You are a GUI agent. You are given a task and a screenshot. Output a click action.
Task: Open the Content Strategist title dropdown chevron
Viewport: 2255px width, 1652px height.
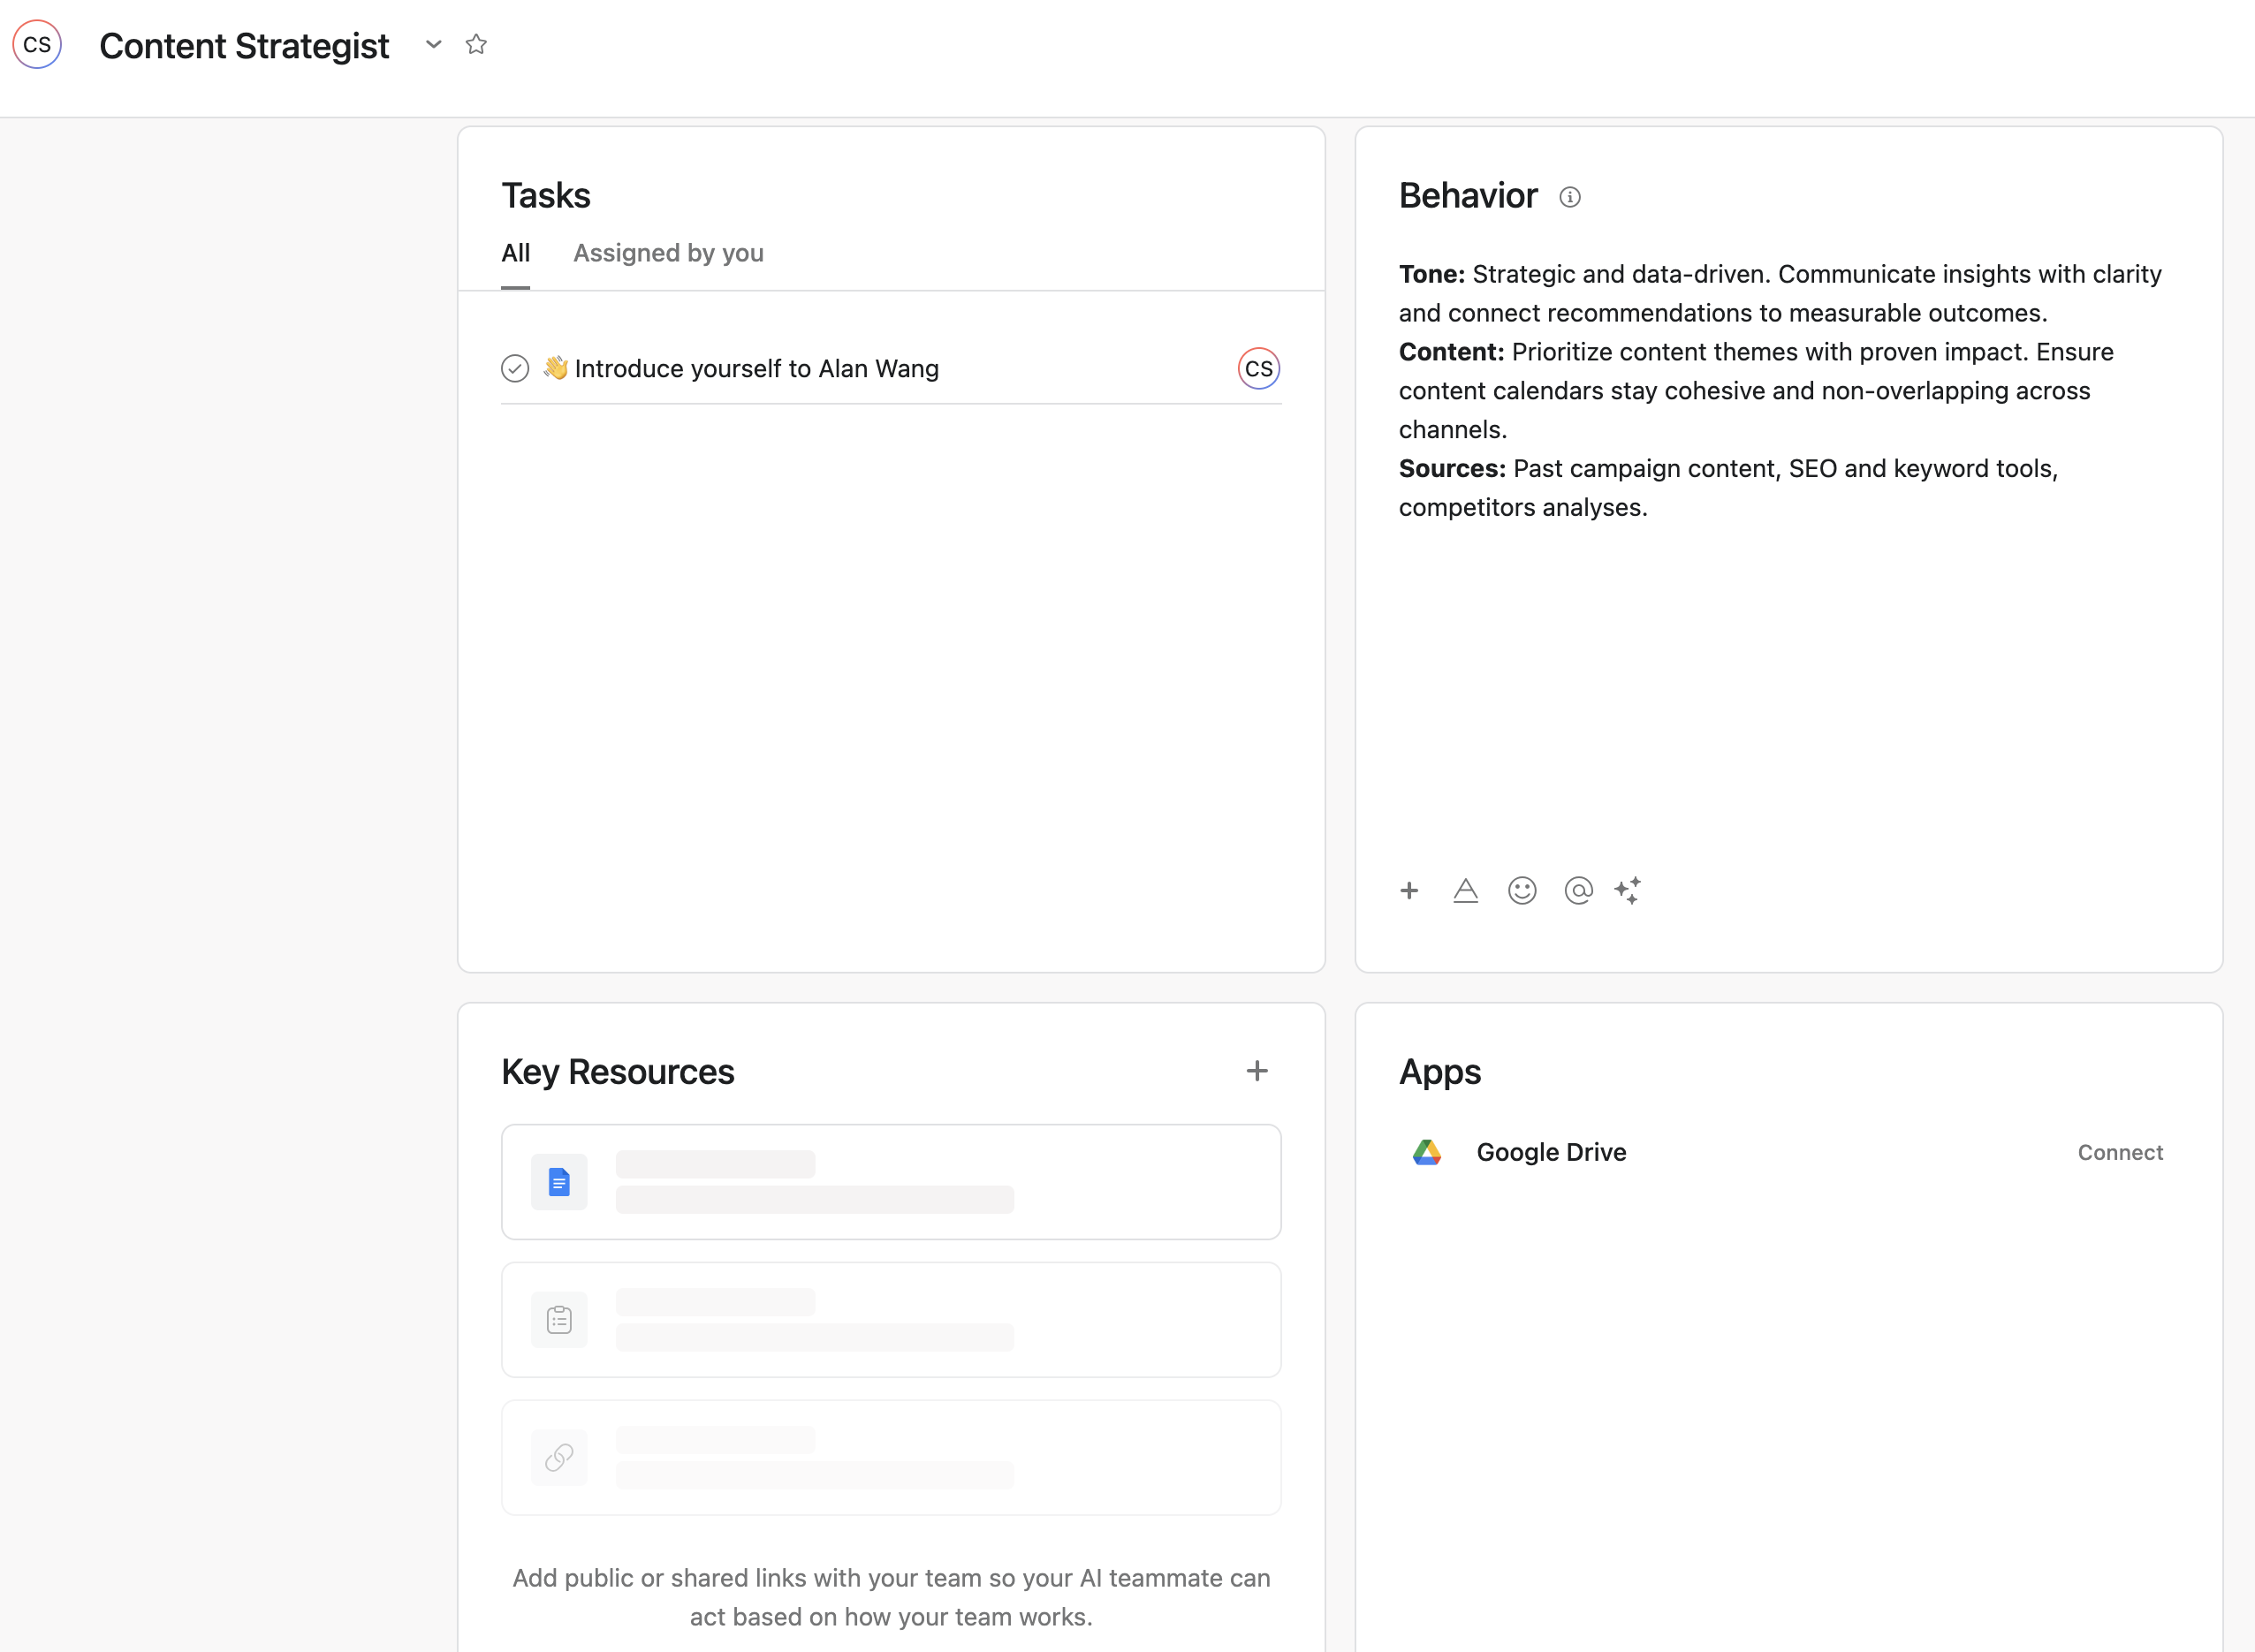coord(433,45)
